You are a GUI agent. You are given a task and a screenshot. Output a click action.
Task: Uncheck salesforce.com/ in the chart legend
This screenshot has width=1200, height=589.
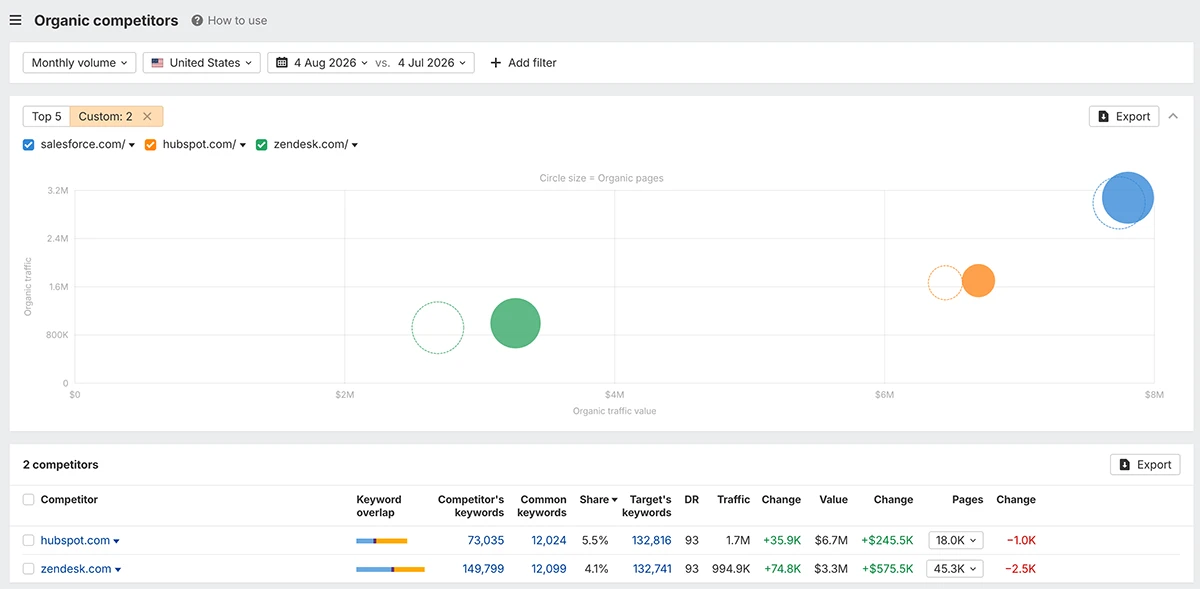29,144
